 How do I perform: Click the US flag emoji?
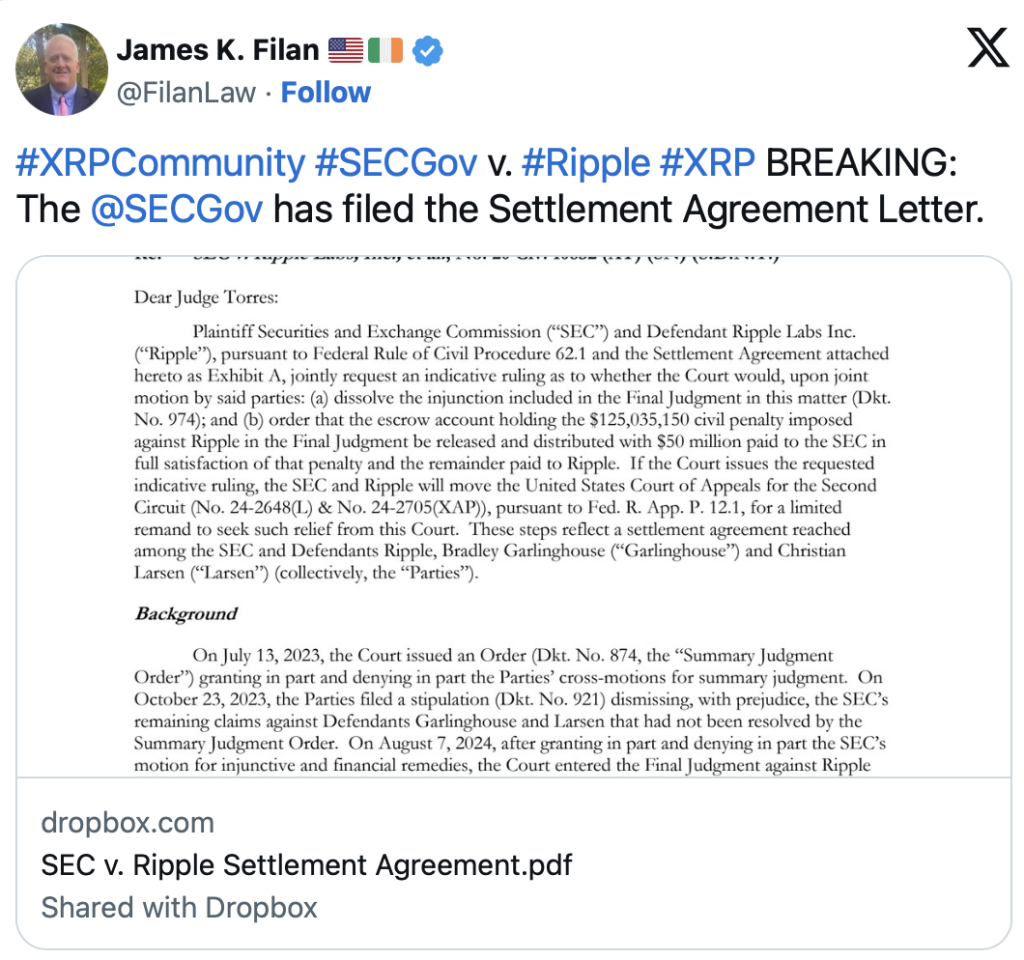345,50
